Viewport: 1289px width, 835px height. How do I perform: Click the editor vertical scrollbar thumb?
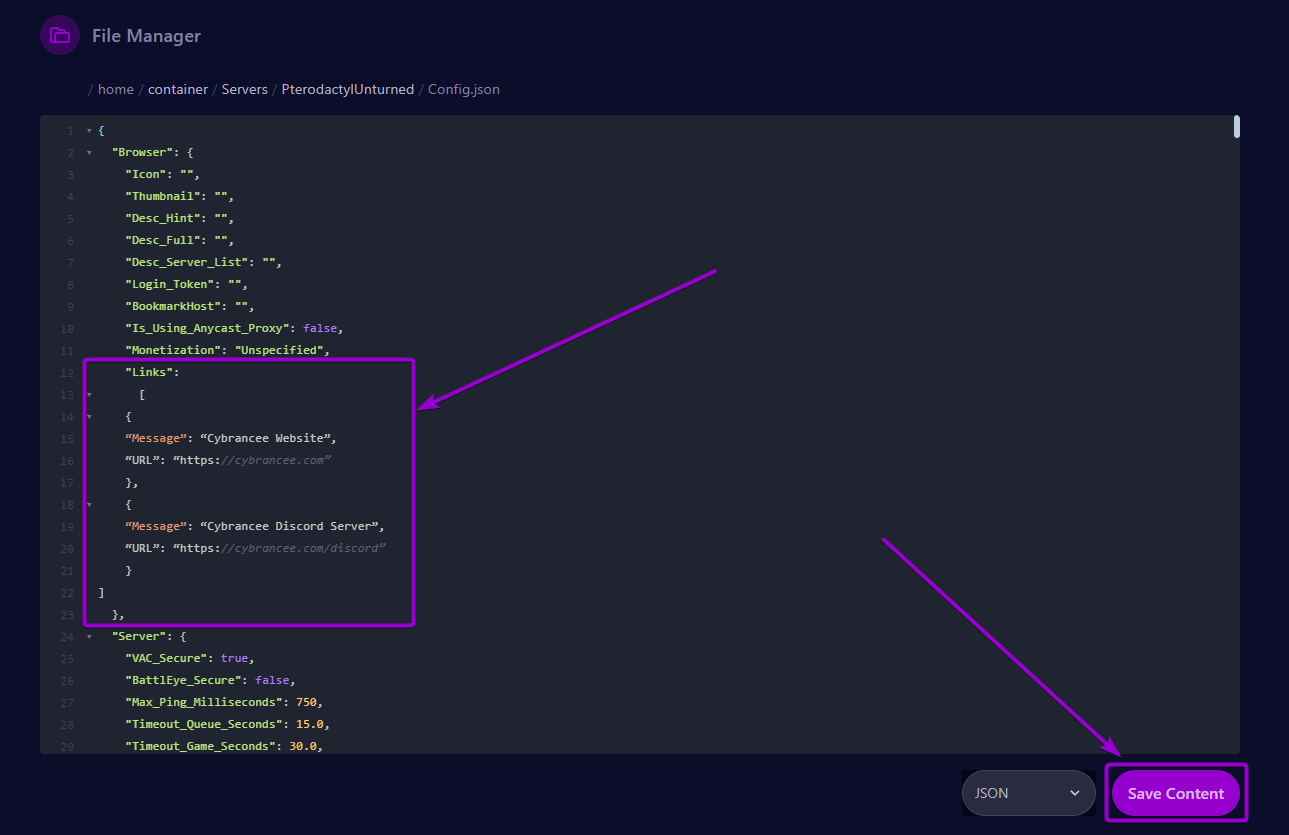click(x=1237, y=126)
